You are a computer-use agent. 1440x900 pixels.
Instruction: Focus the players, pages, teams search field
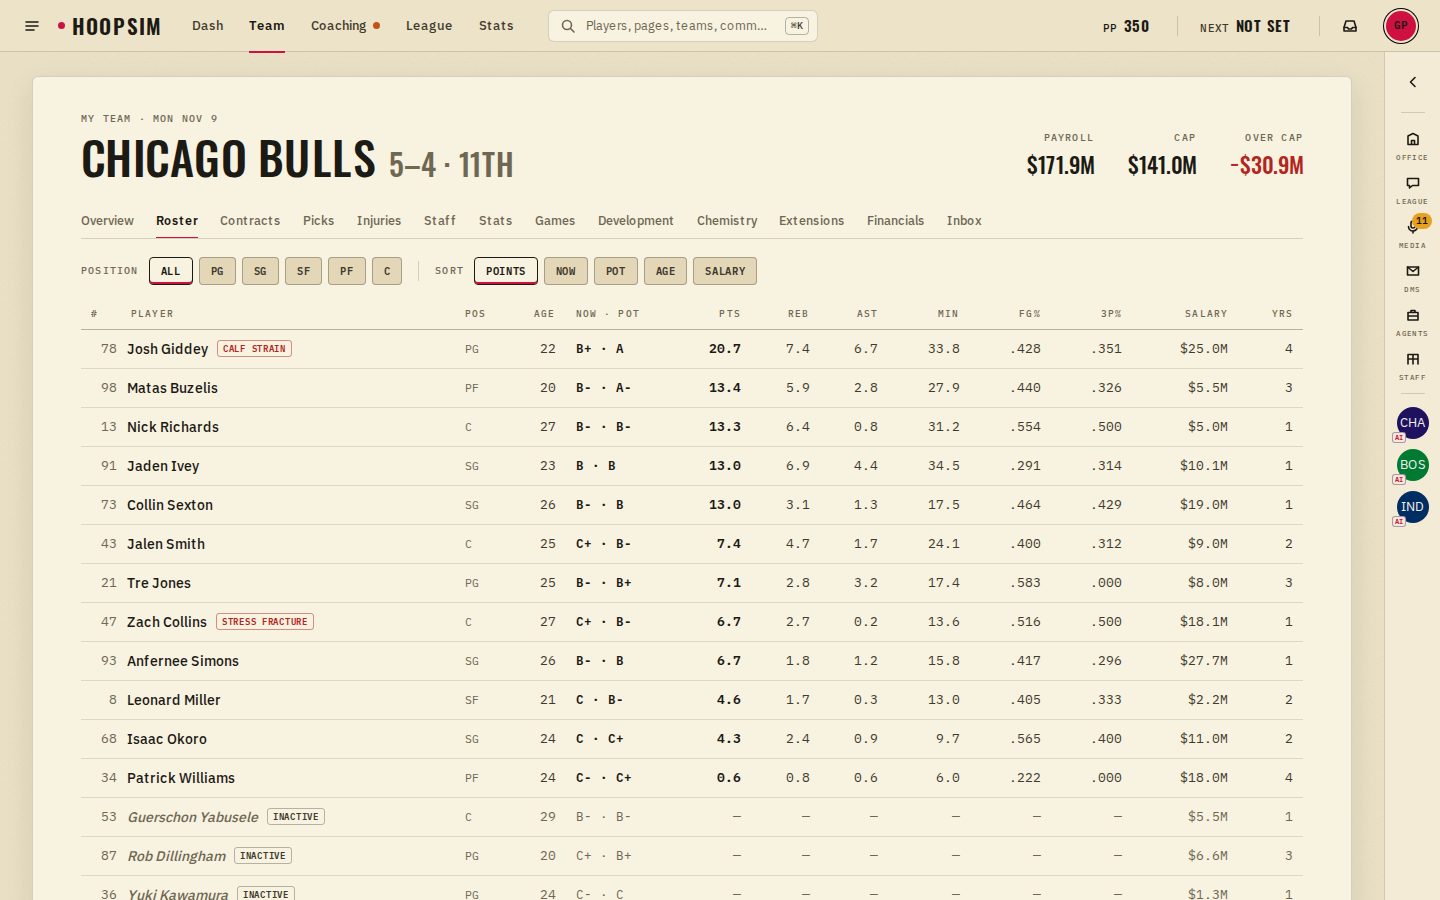click(x=683, y=26)
